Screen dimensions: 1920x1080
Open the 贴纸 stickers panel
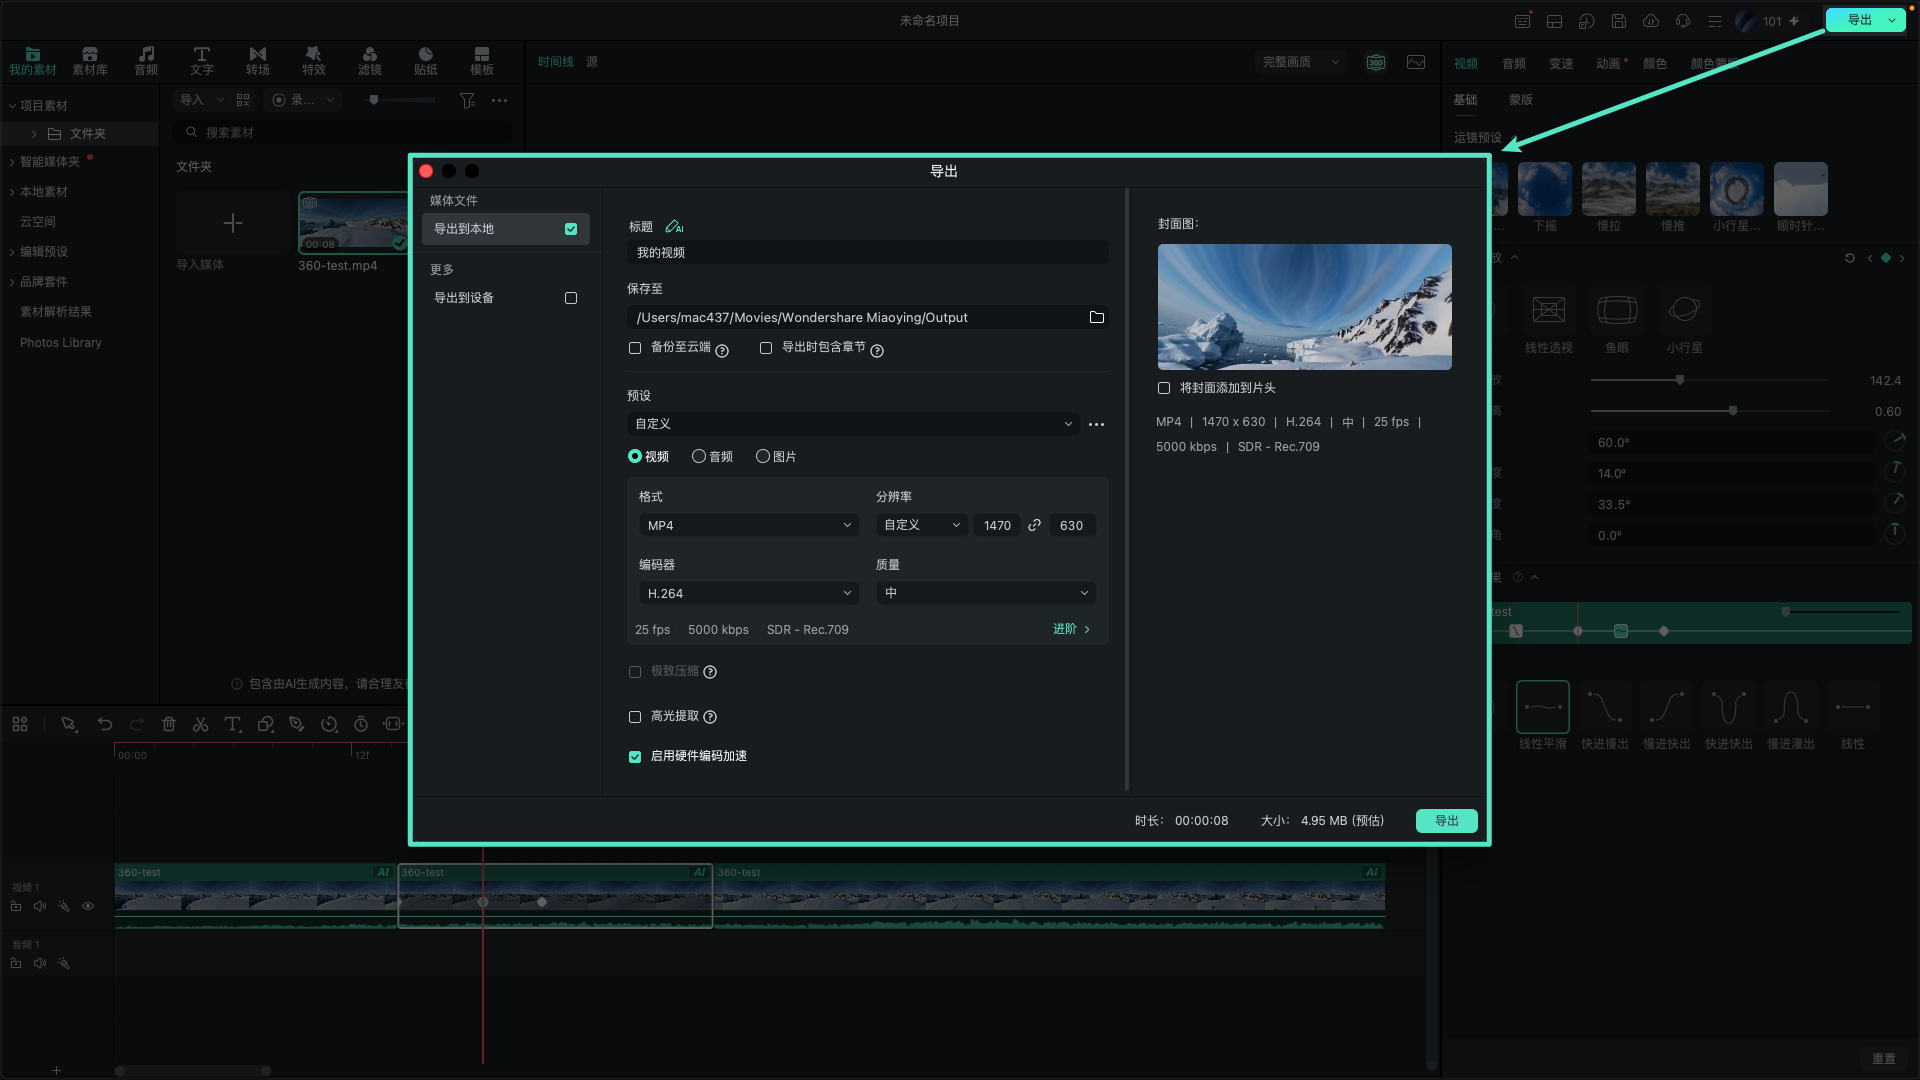[426, 61]
